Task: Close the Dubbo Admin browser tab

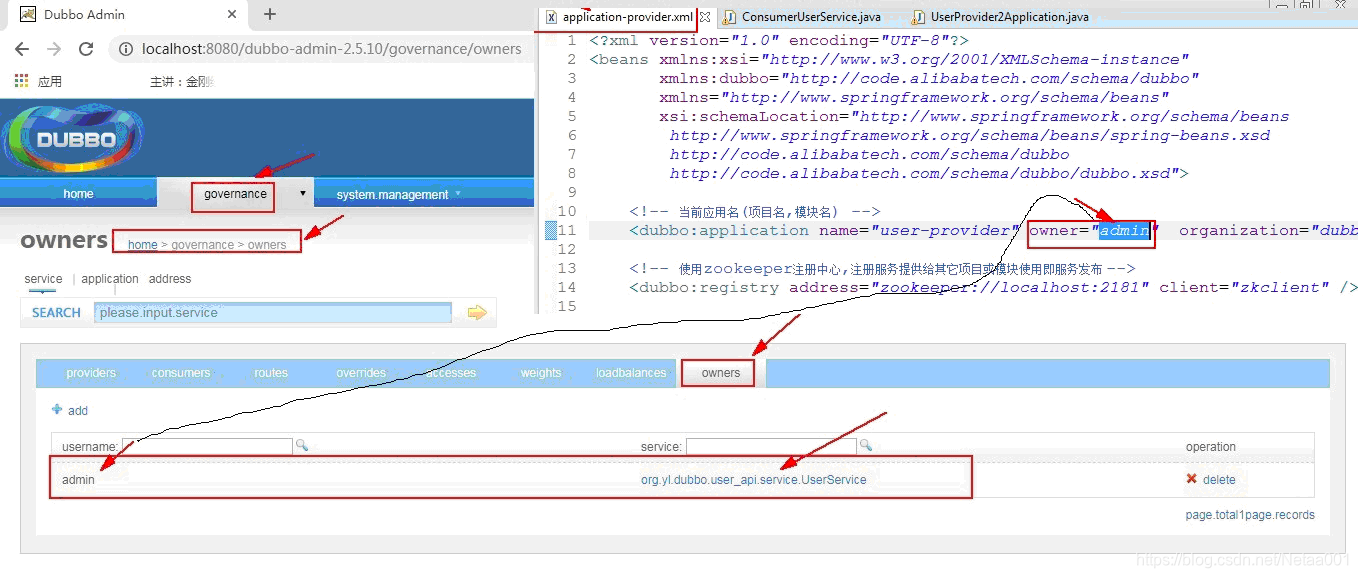Action: tap(232, 15)
